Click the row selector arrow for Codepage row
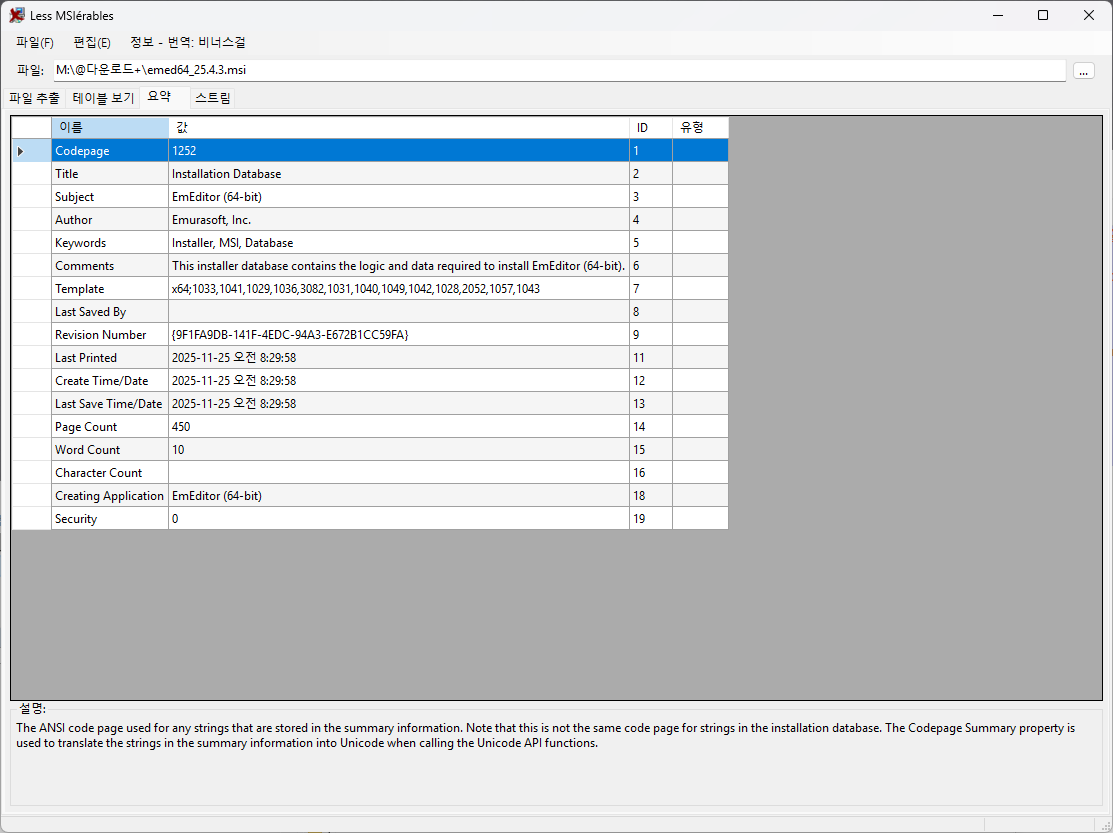The width and height of the screenshot is (1113, 833). 31,151
